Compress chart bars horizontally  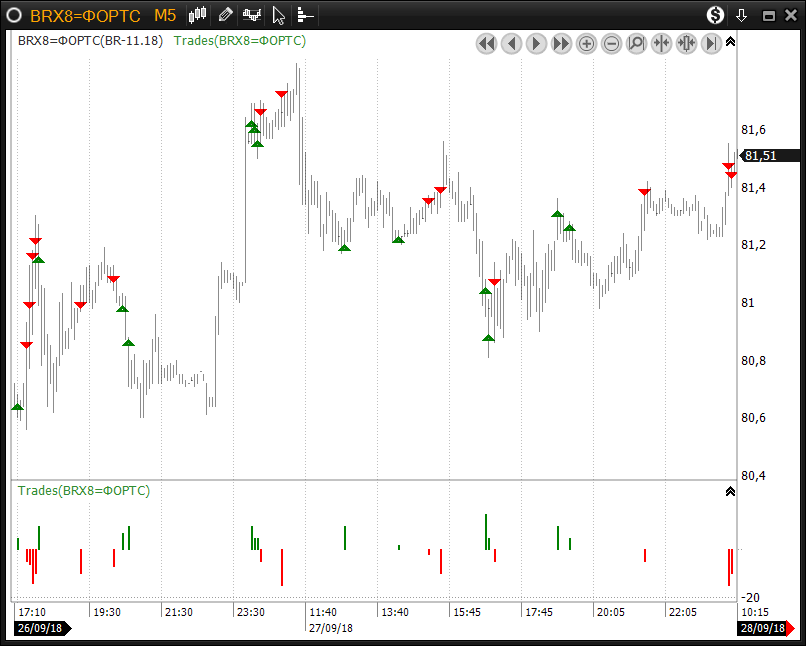661,43
